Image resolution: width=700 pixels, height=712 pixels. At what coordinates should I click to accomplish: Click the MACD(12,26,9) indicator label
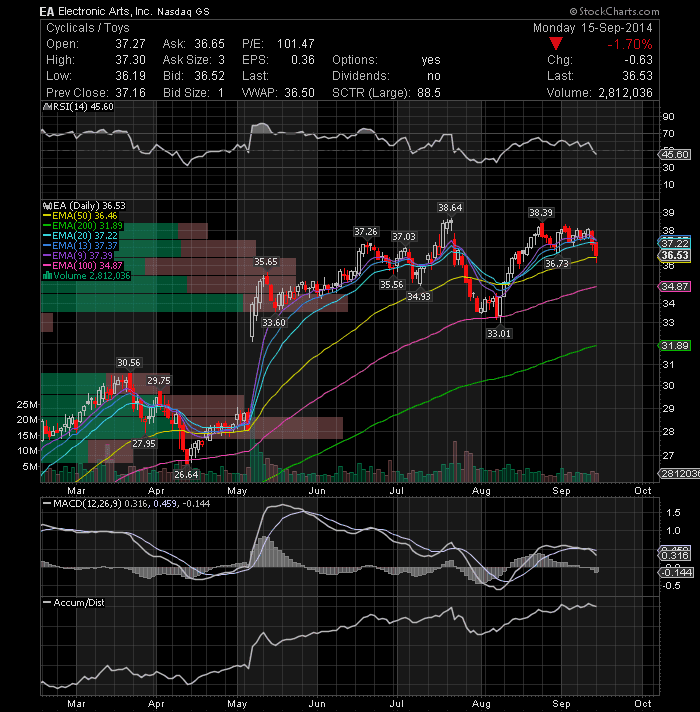pyautogui.click(x=87, y=504)
